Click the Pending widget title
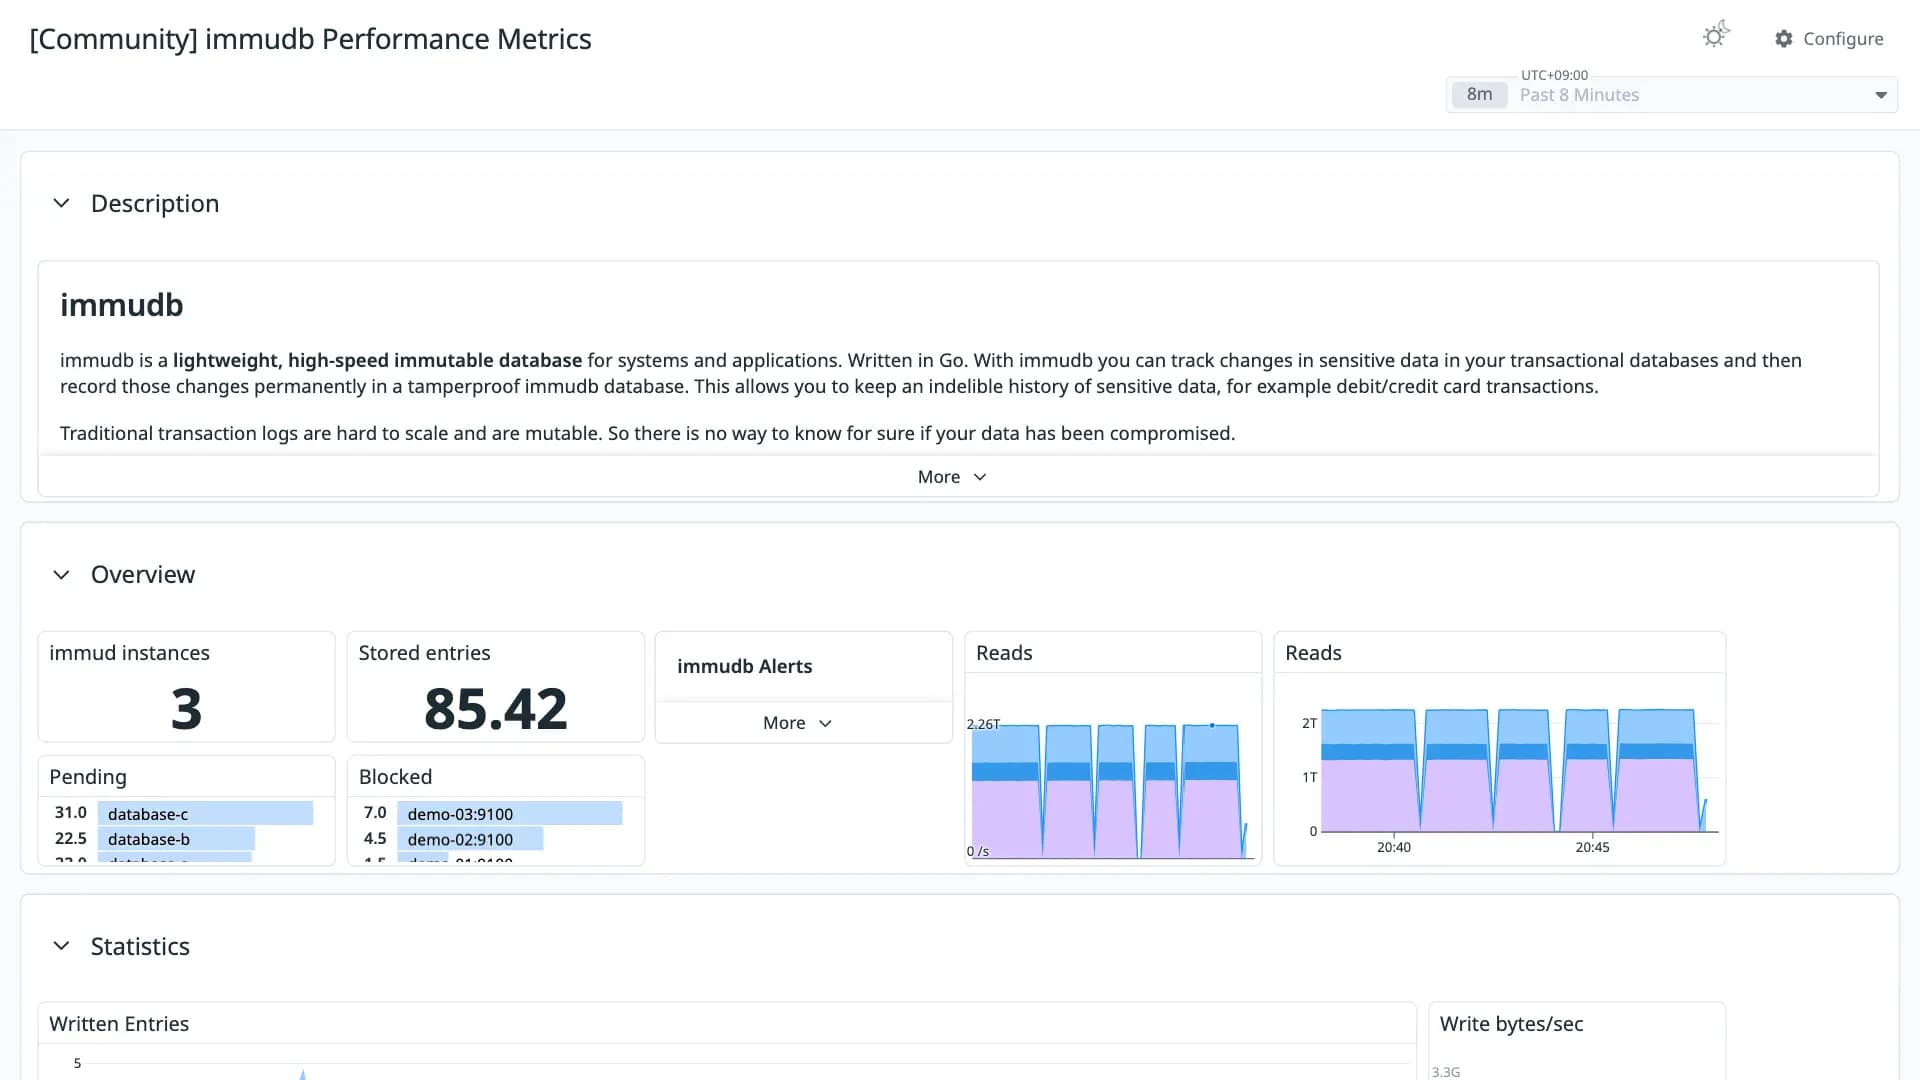Viewport: 1920px width, 1080px height. pos(88,777)
